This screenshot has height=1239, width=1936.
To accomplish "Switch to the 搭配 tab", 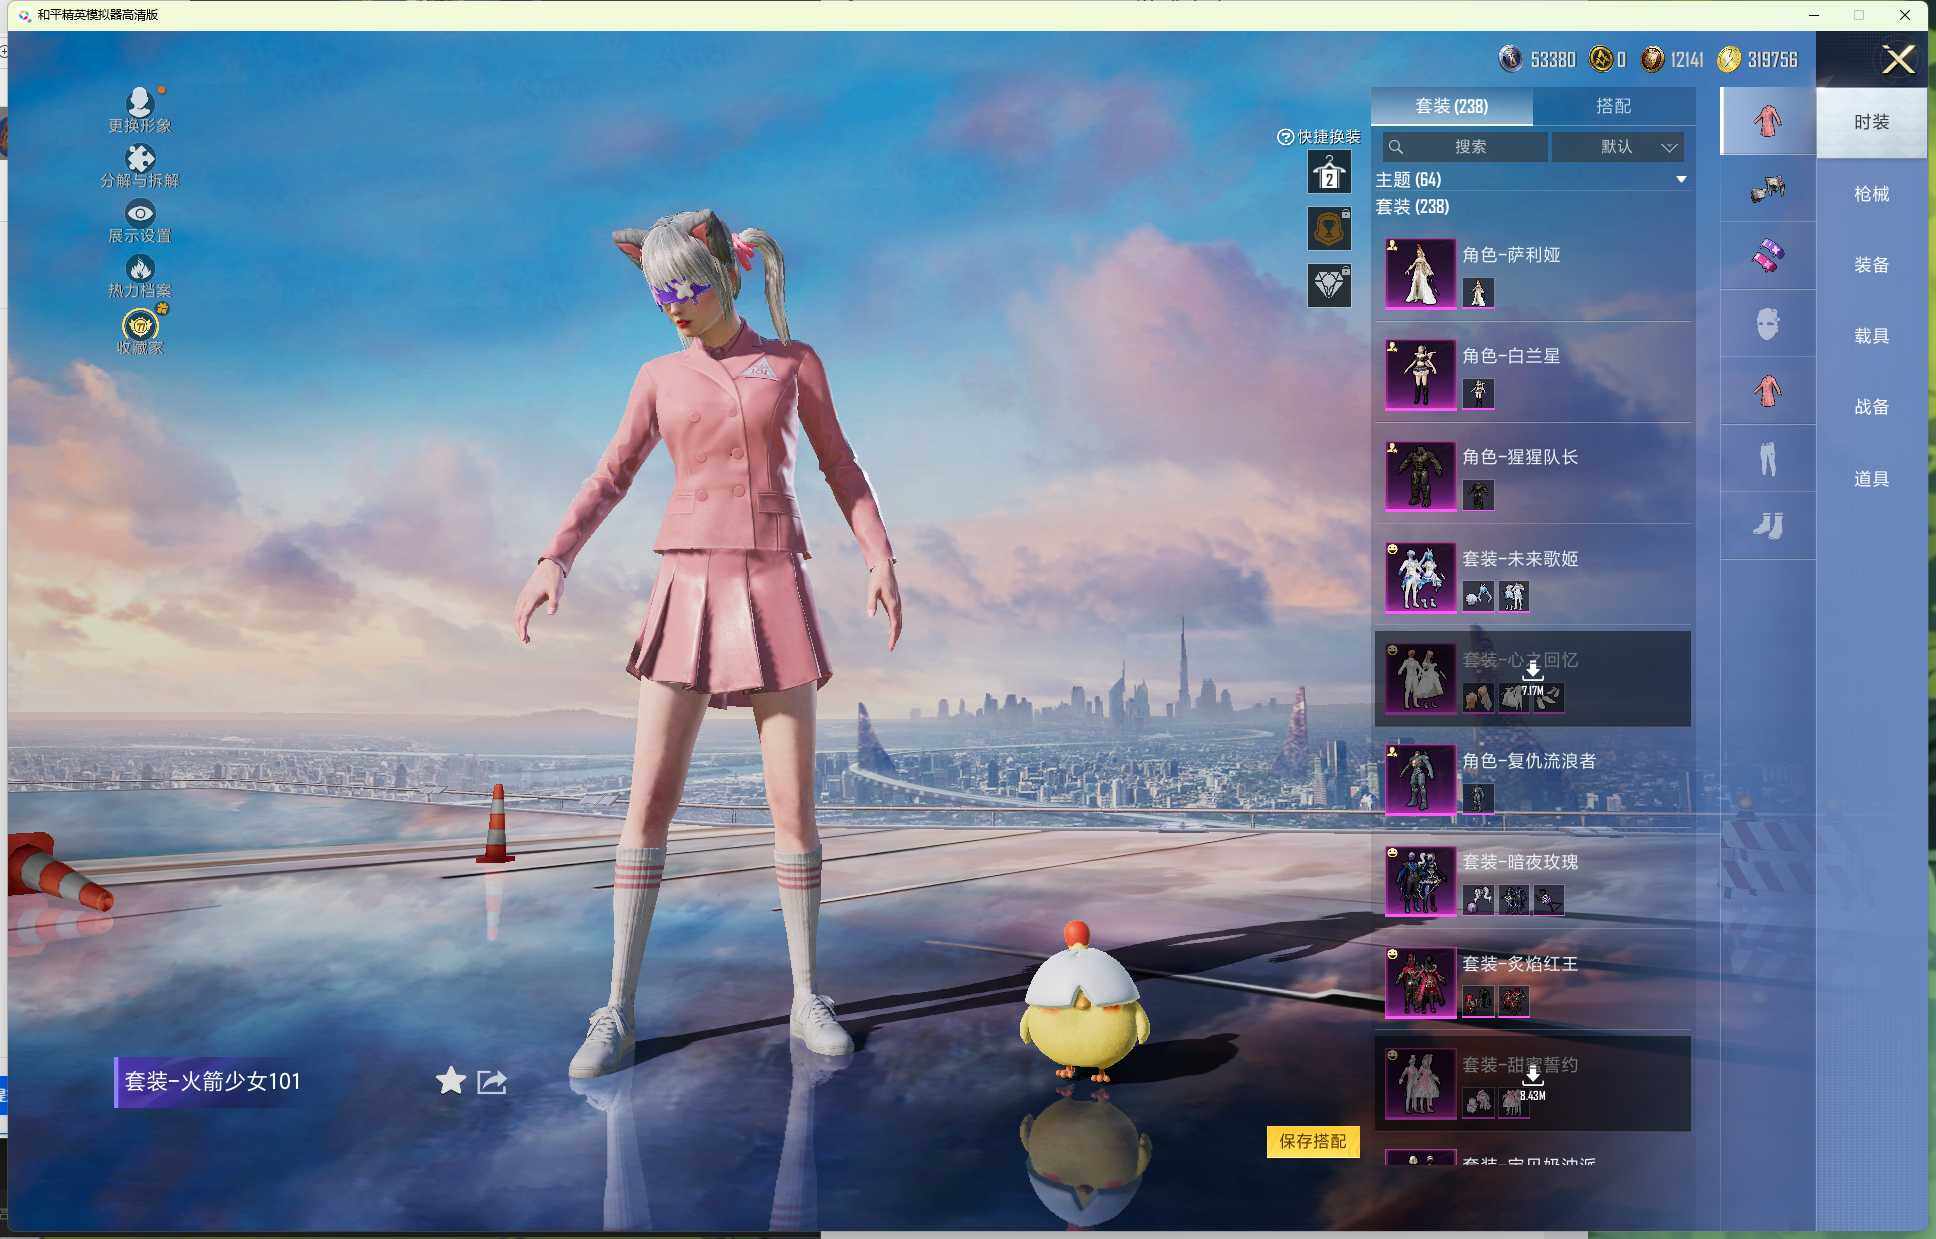I will tap(1613, 106).
